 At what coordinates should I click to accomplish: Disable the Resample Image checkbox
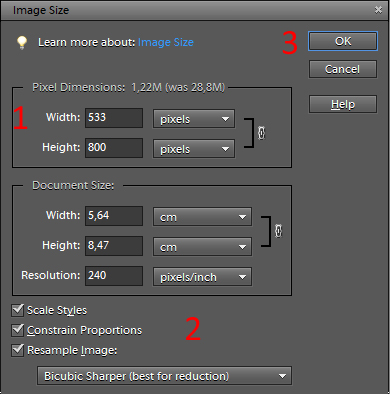tap(18, 350)
